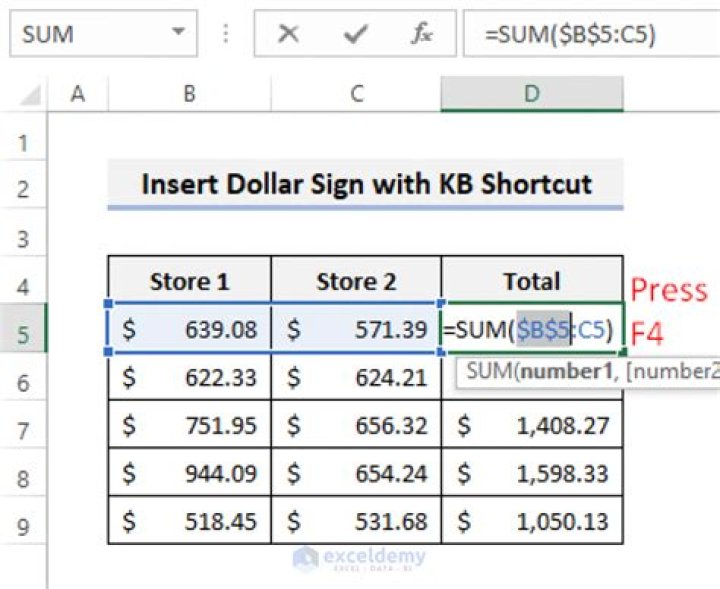Screen dimensions: 720x589
Task: Select column D header
Action: (532, 94)
